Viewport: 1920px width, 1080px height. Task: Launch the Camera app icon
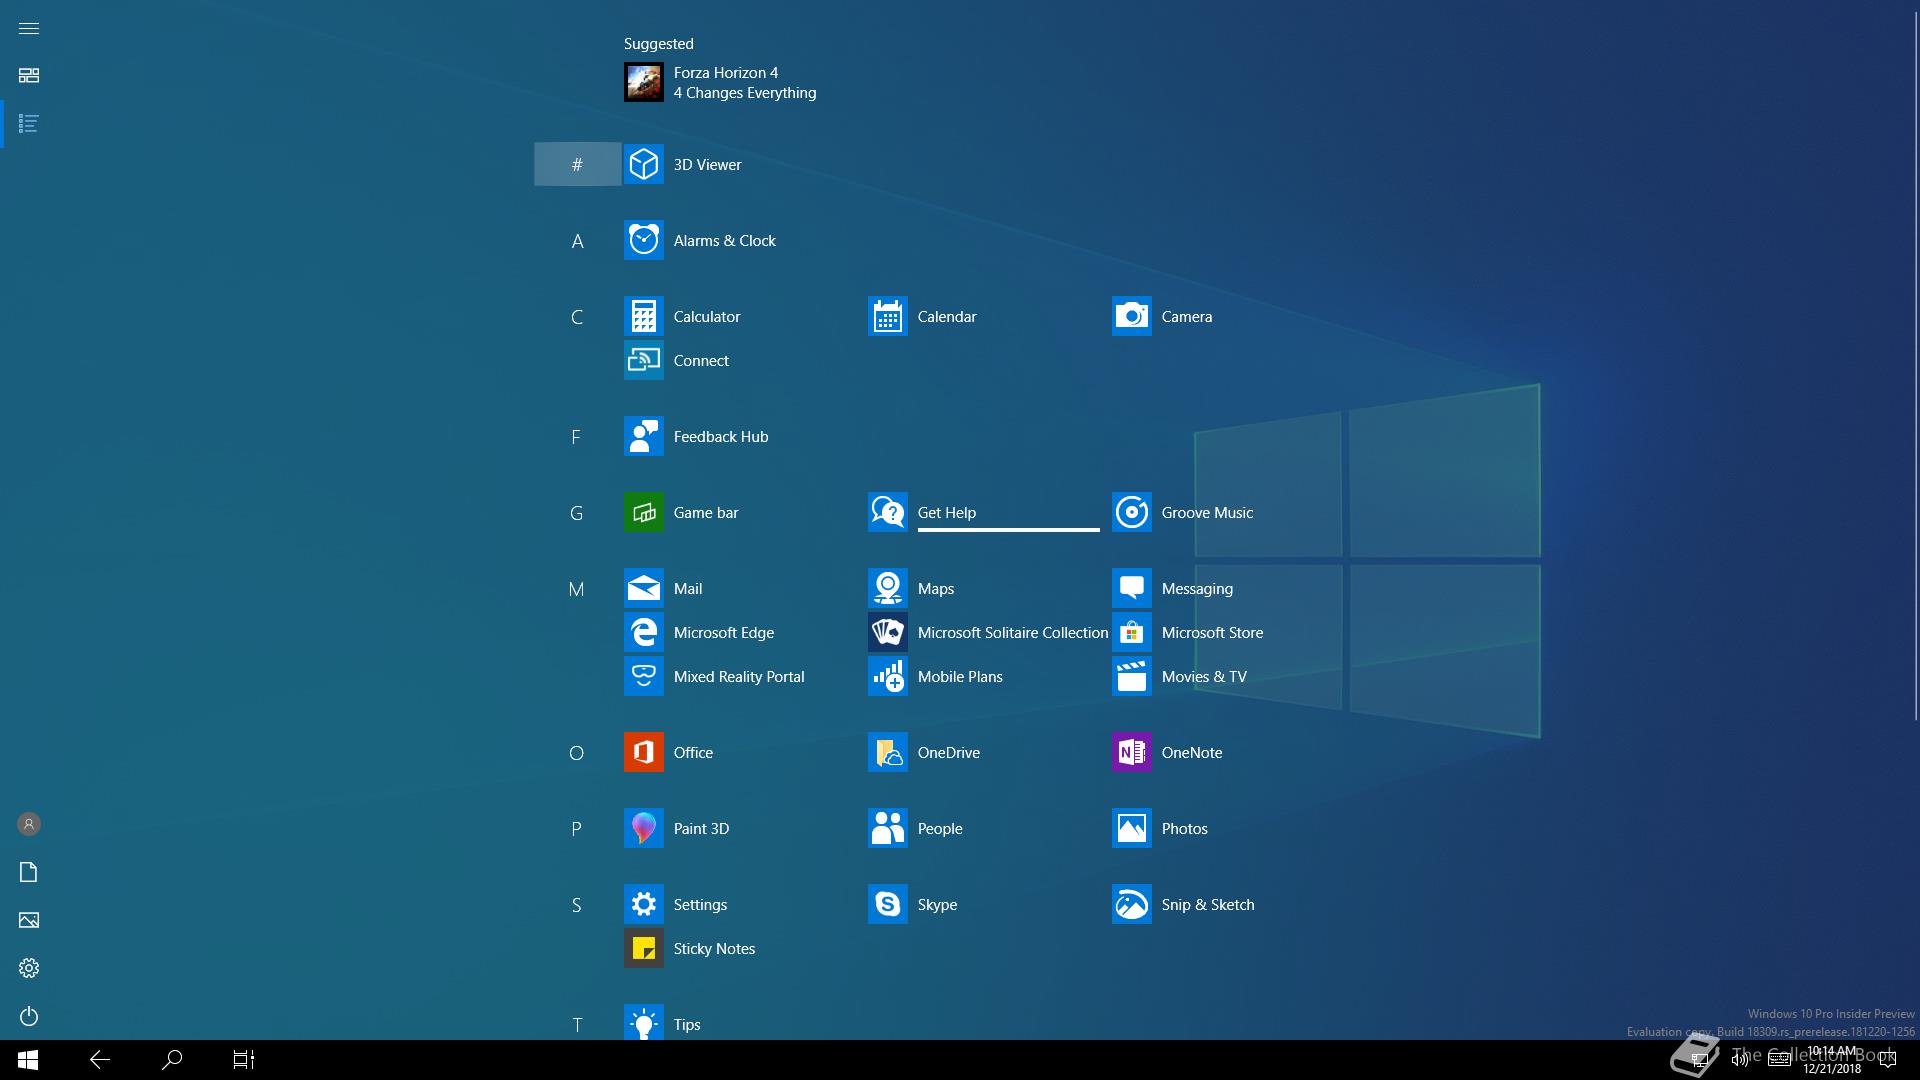(1131, 316)
